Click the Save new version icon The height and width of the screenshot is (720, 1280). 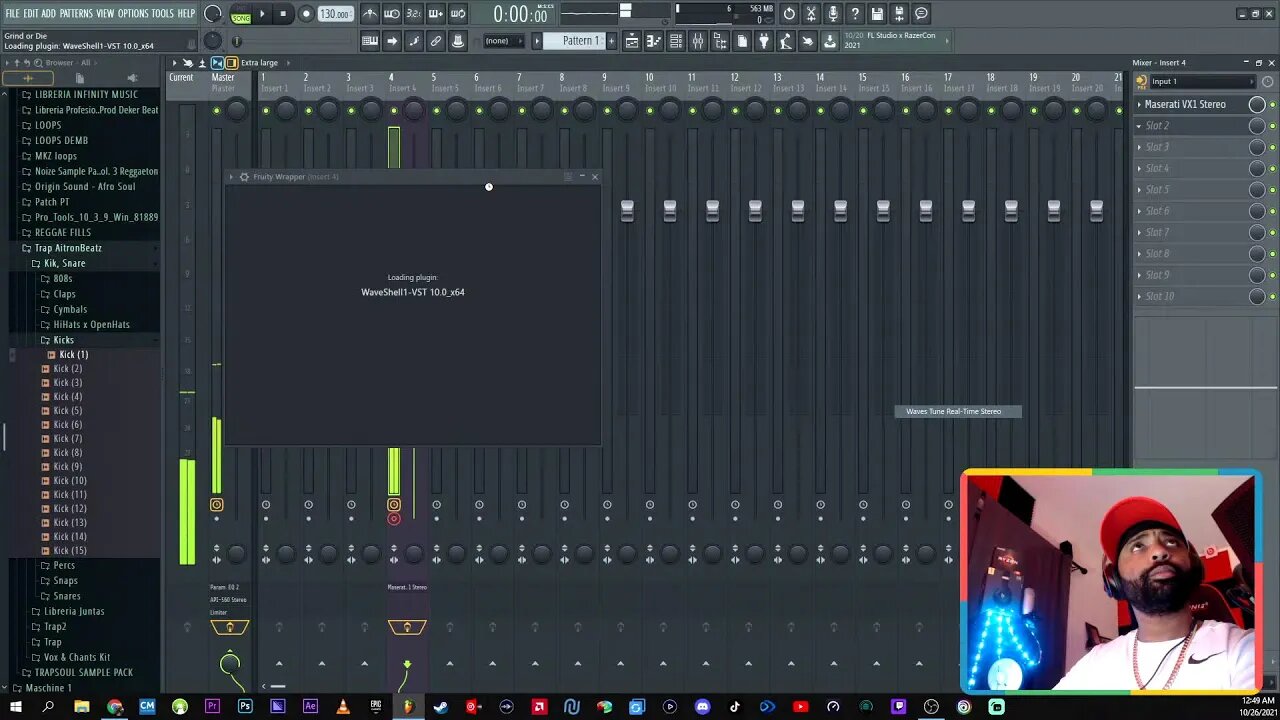[899, 14]
